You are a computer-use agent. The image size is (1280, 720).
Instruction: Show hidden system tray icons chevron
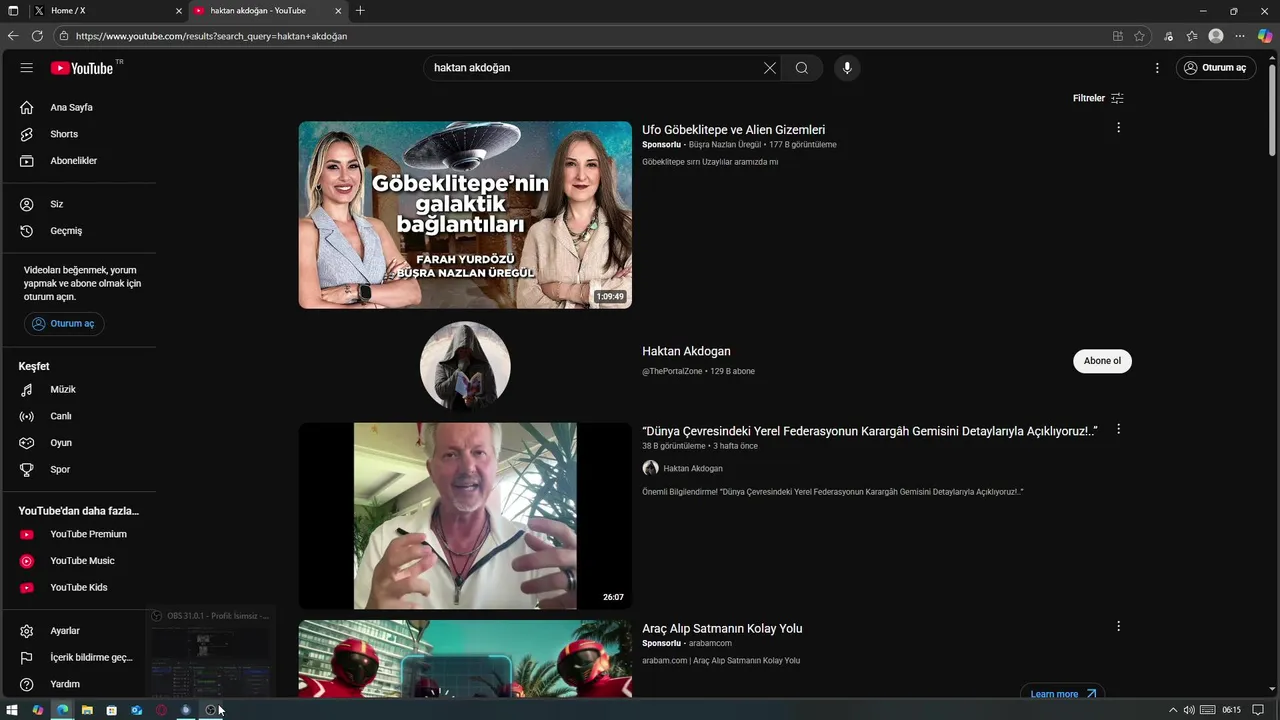tap(1173, 710)
